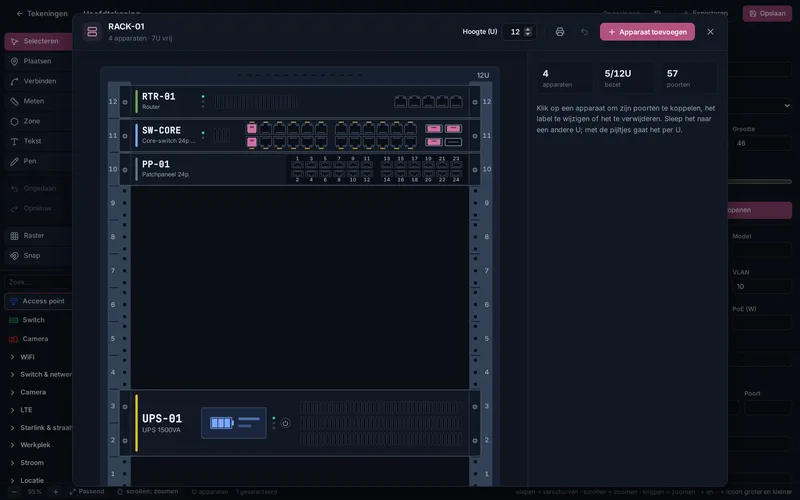This screenshot has width=800, height=500.
Task: Click zoom in plus in status bar
Action: [56, 492]
